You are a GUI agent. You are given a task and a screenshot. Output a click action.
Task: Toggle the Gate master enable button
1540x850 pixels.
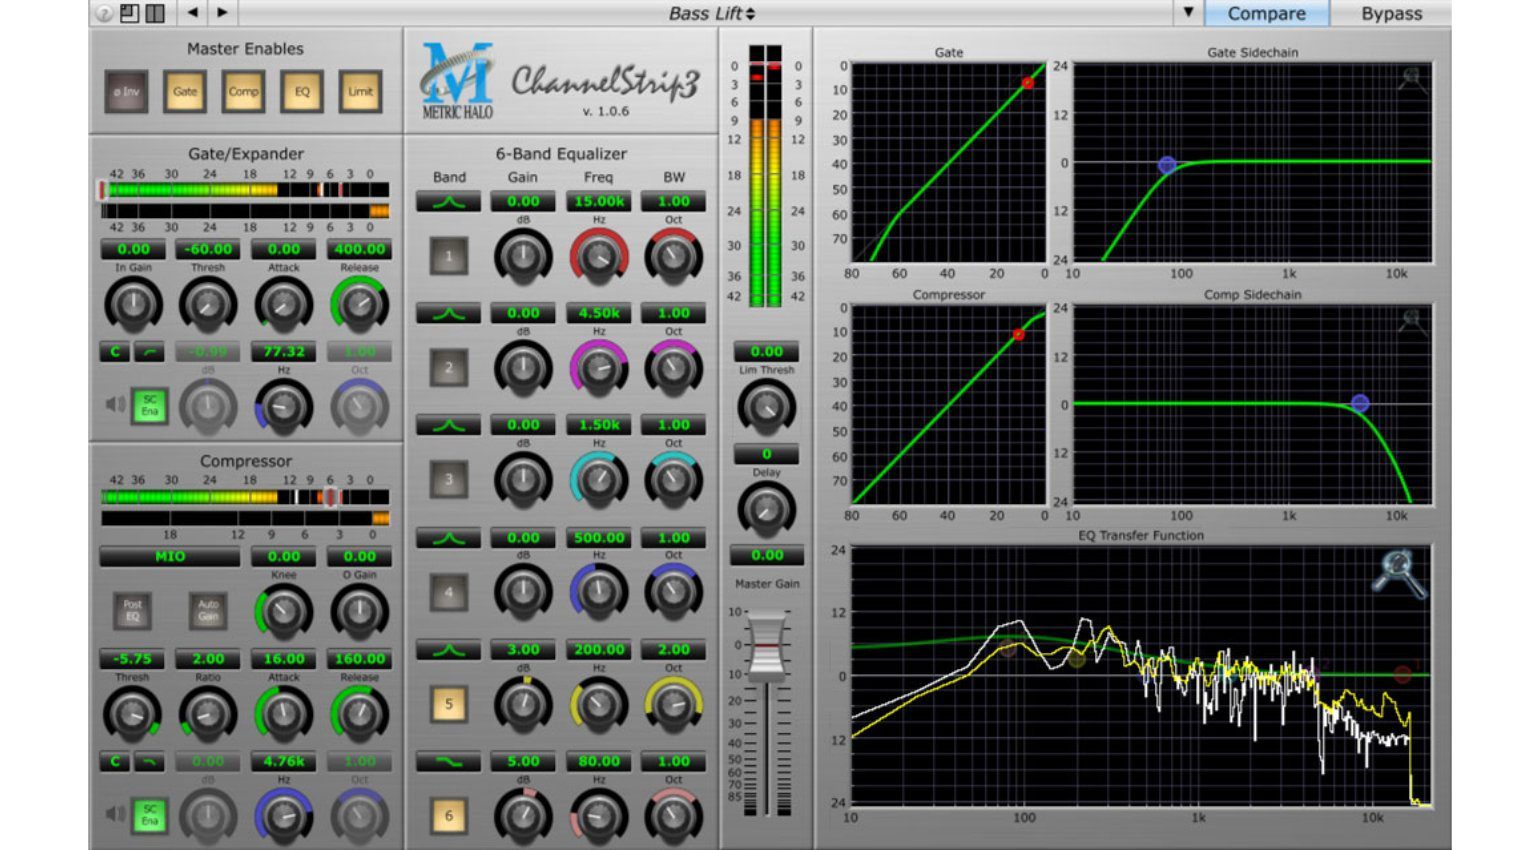pos(185,92)
